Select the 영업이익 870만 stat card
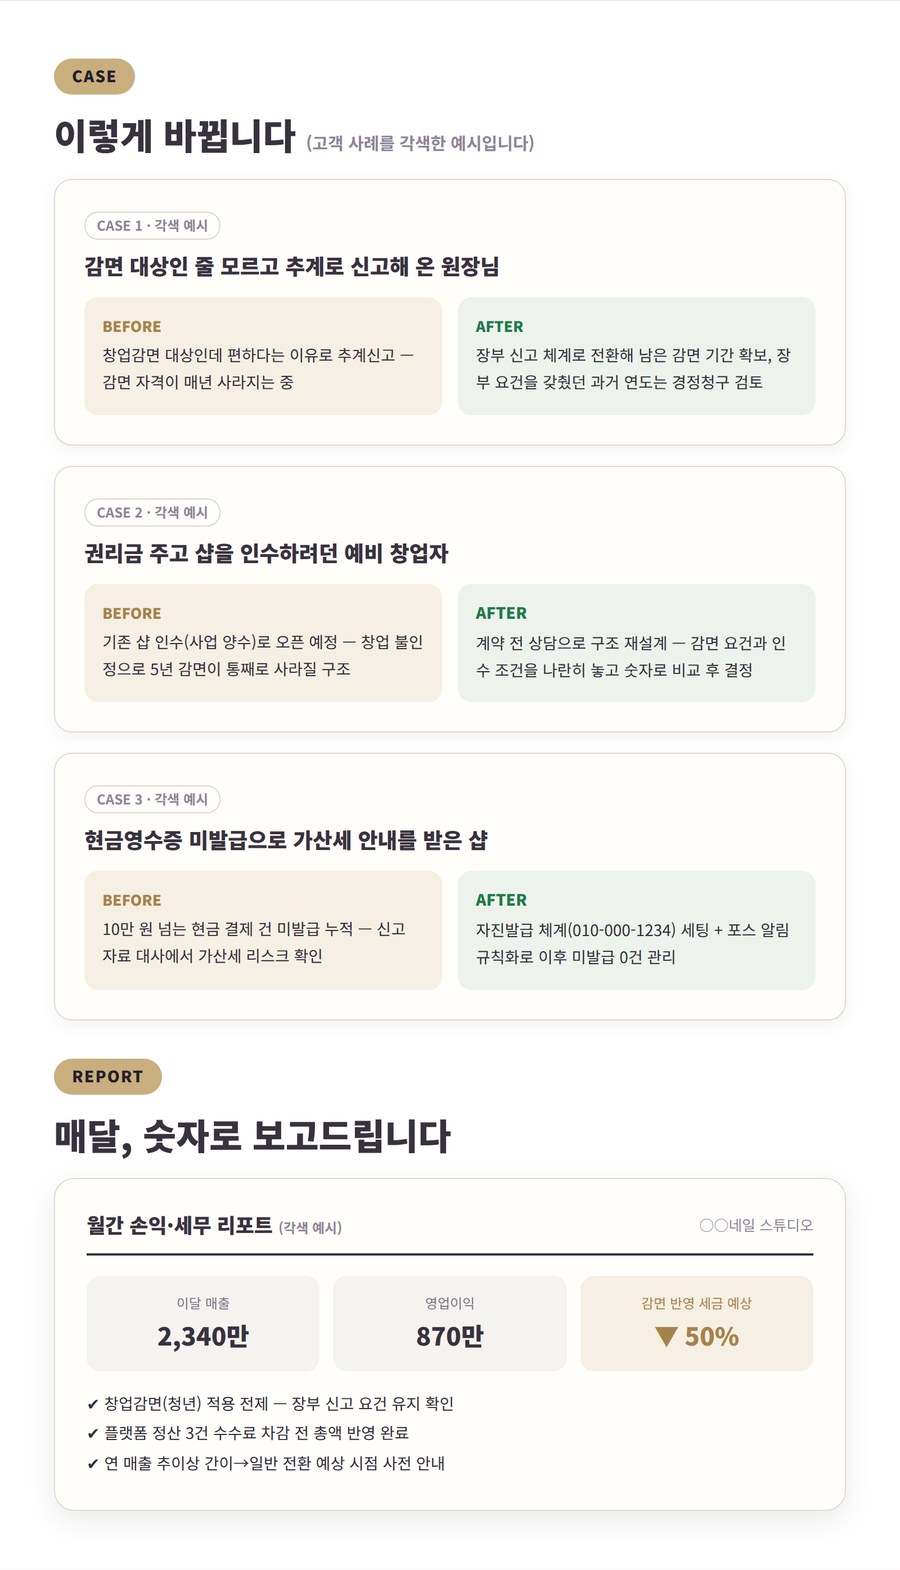Viewport: 900px width, 1570px height. 450,1324
